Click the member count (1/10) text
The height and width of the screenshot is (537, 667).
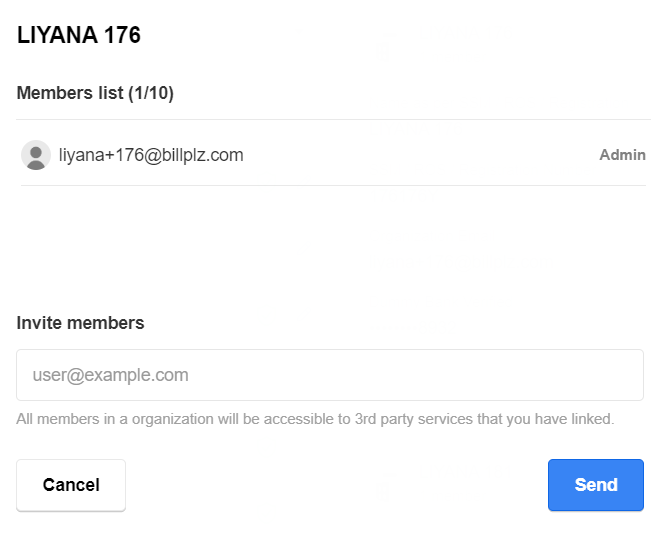point(151,94)
